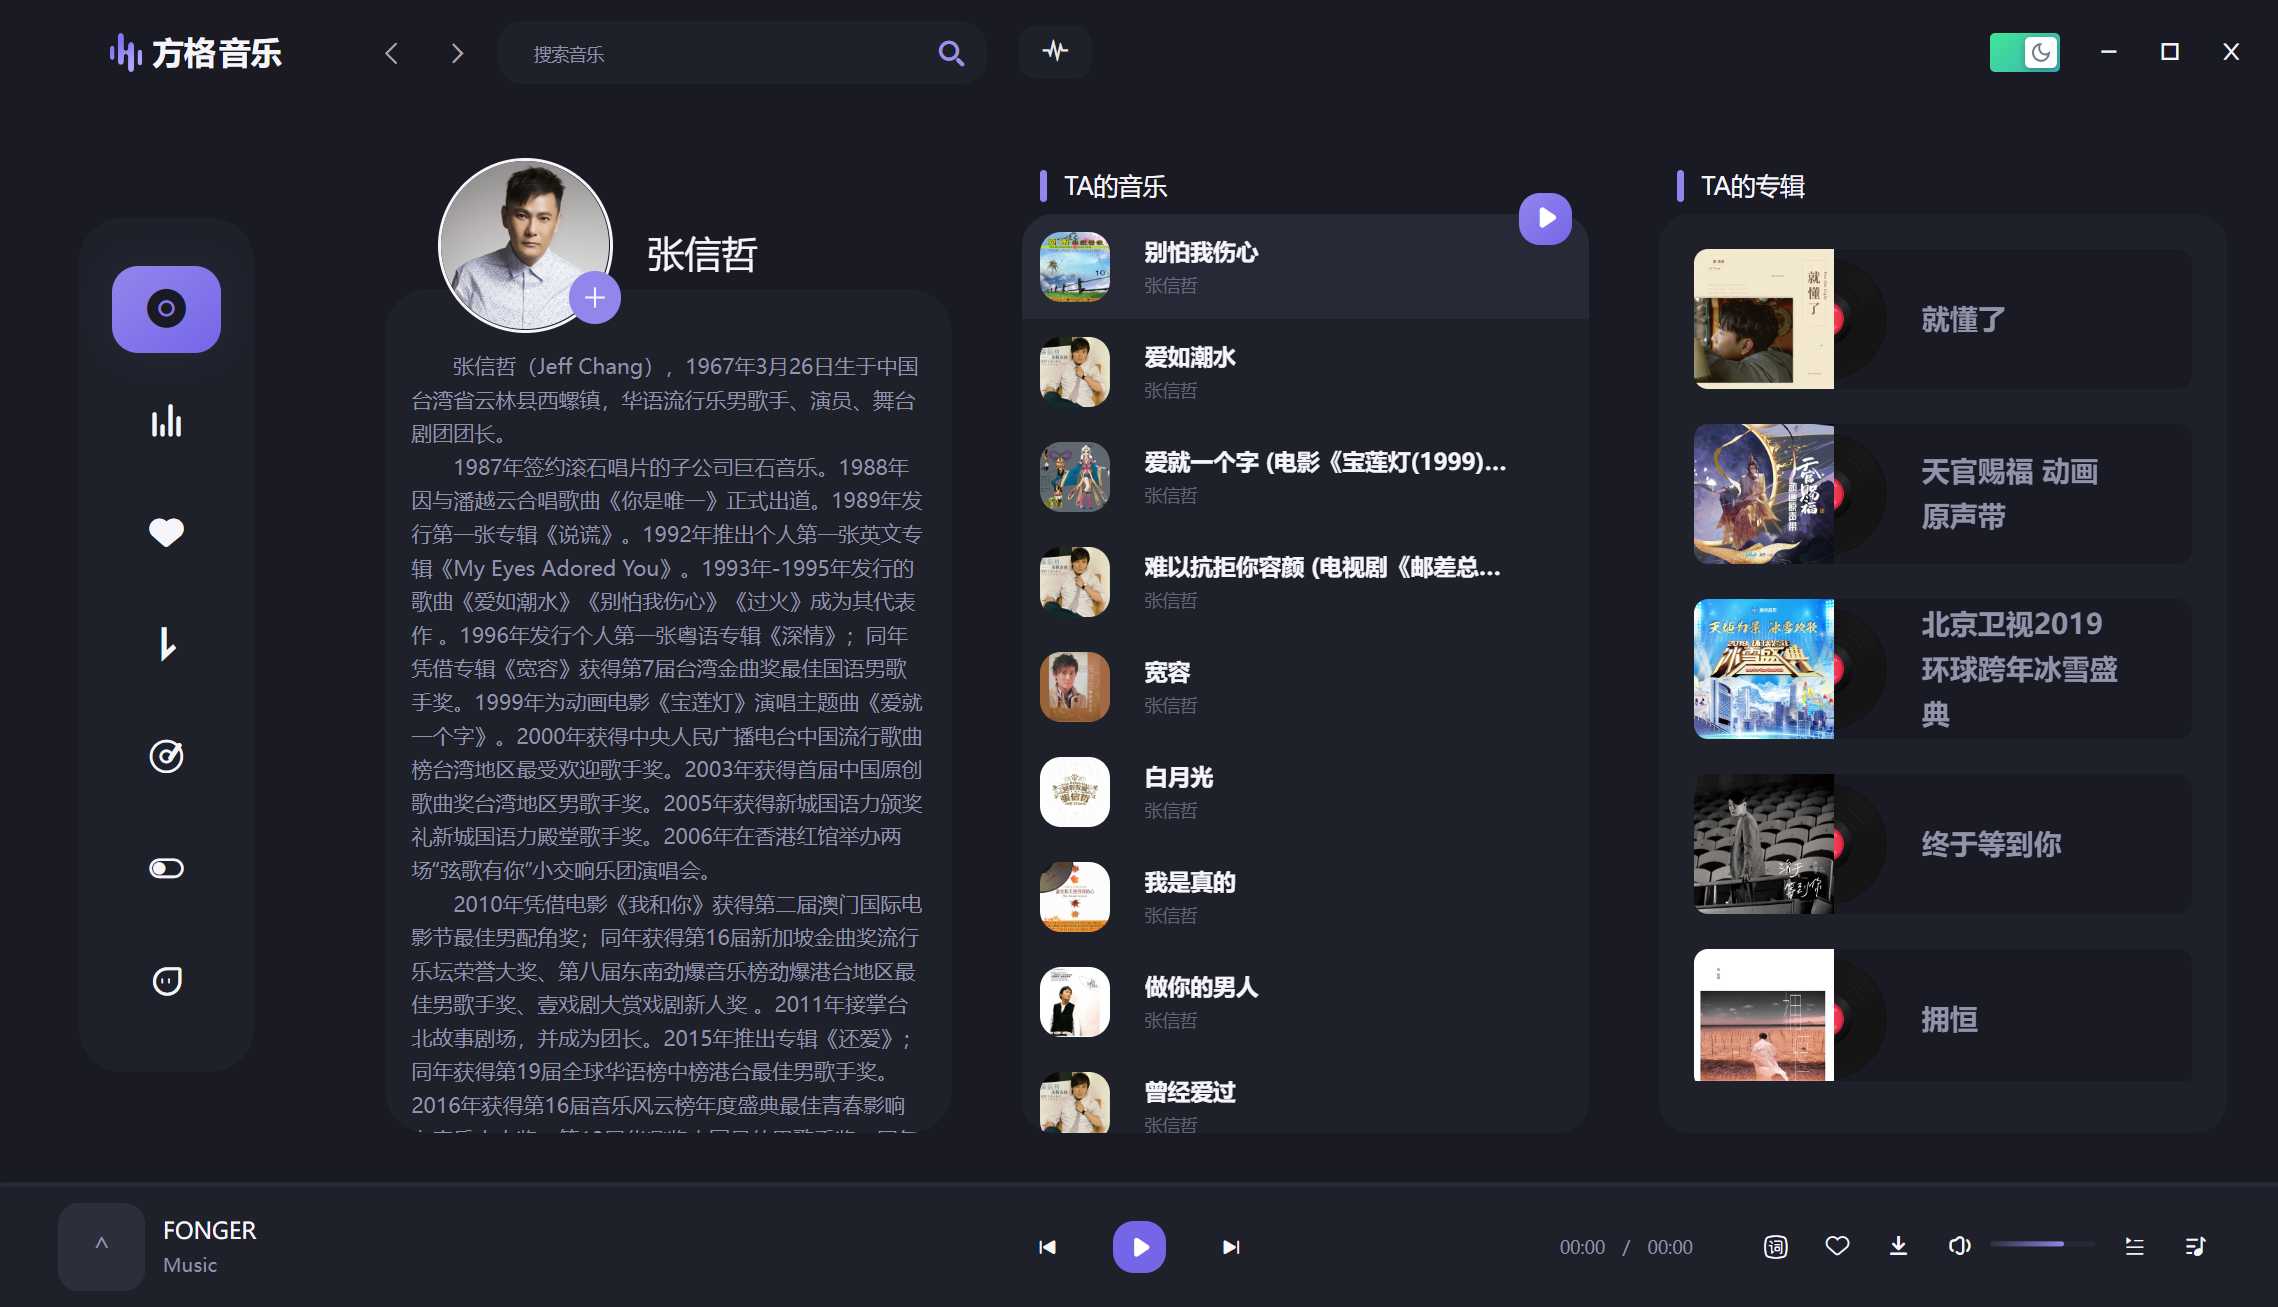Viewport: 2278px width, 1307px height.
Task: Click the 就懂了 album cover image
Action: [1764, 319]
